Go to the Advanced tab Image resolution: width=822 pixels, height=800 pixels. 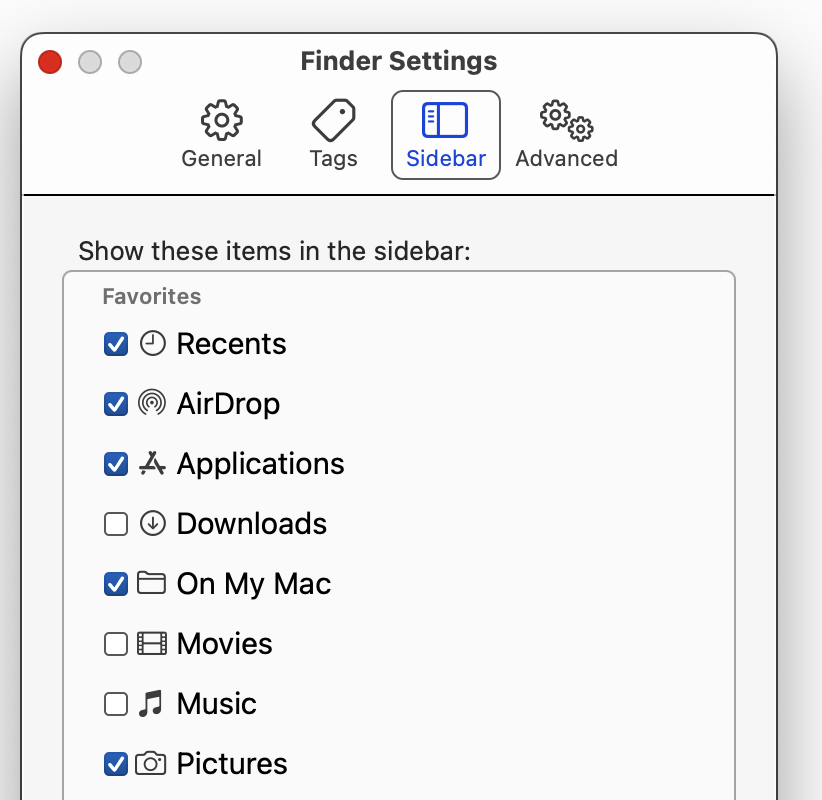pos(566,134)
